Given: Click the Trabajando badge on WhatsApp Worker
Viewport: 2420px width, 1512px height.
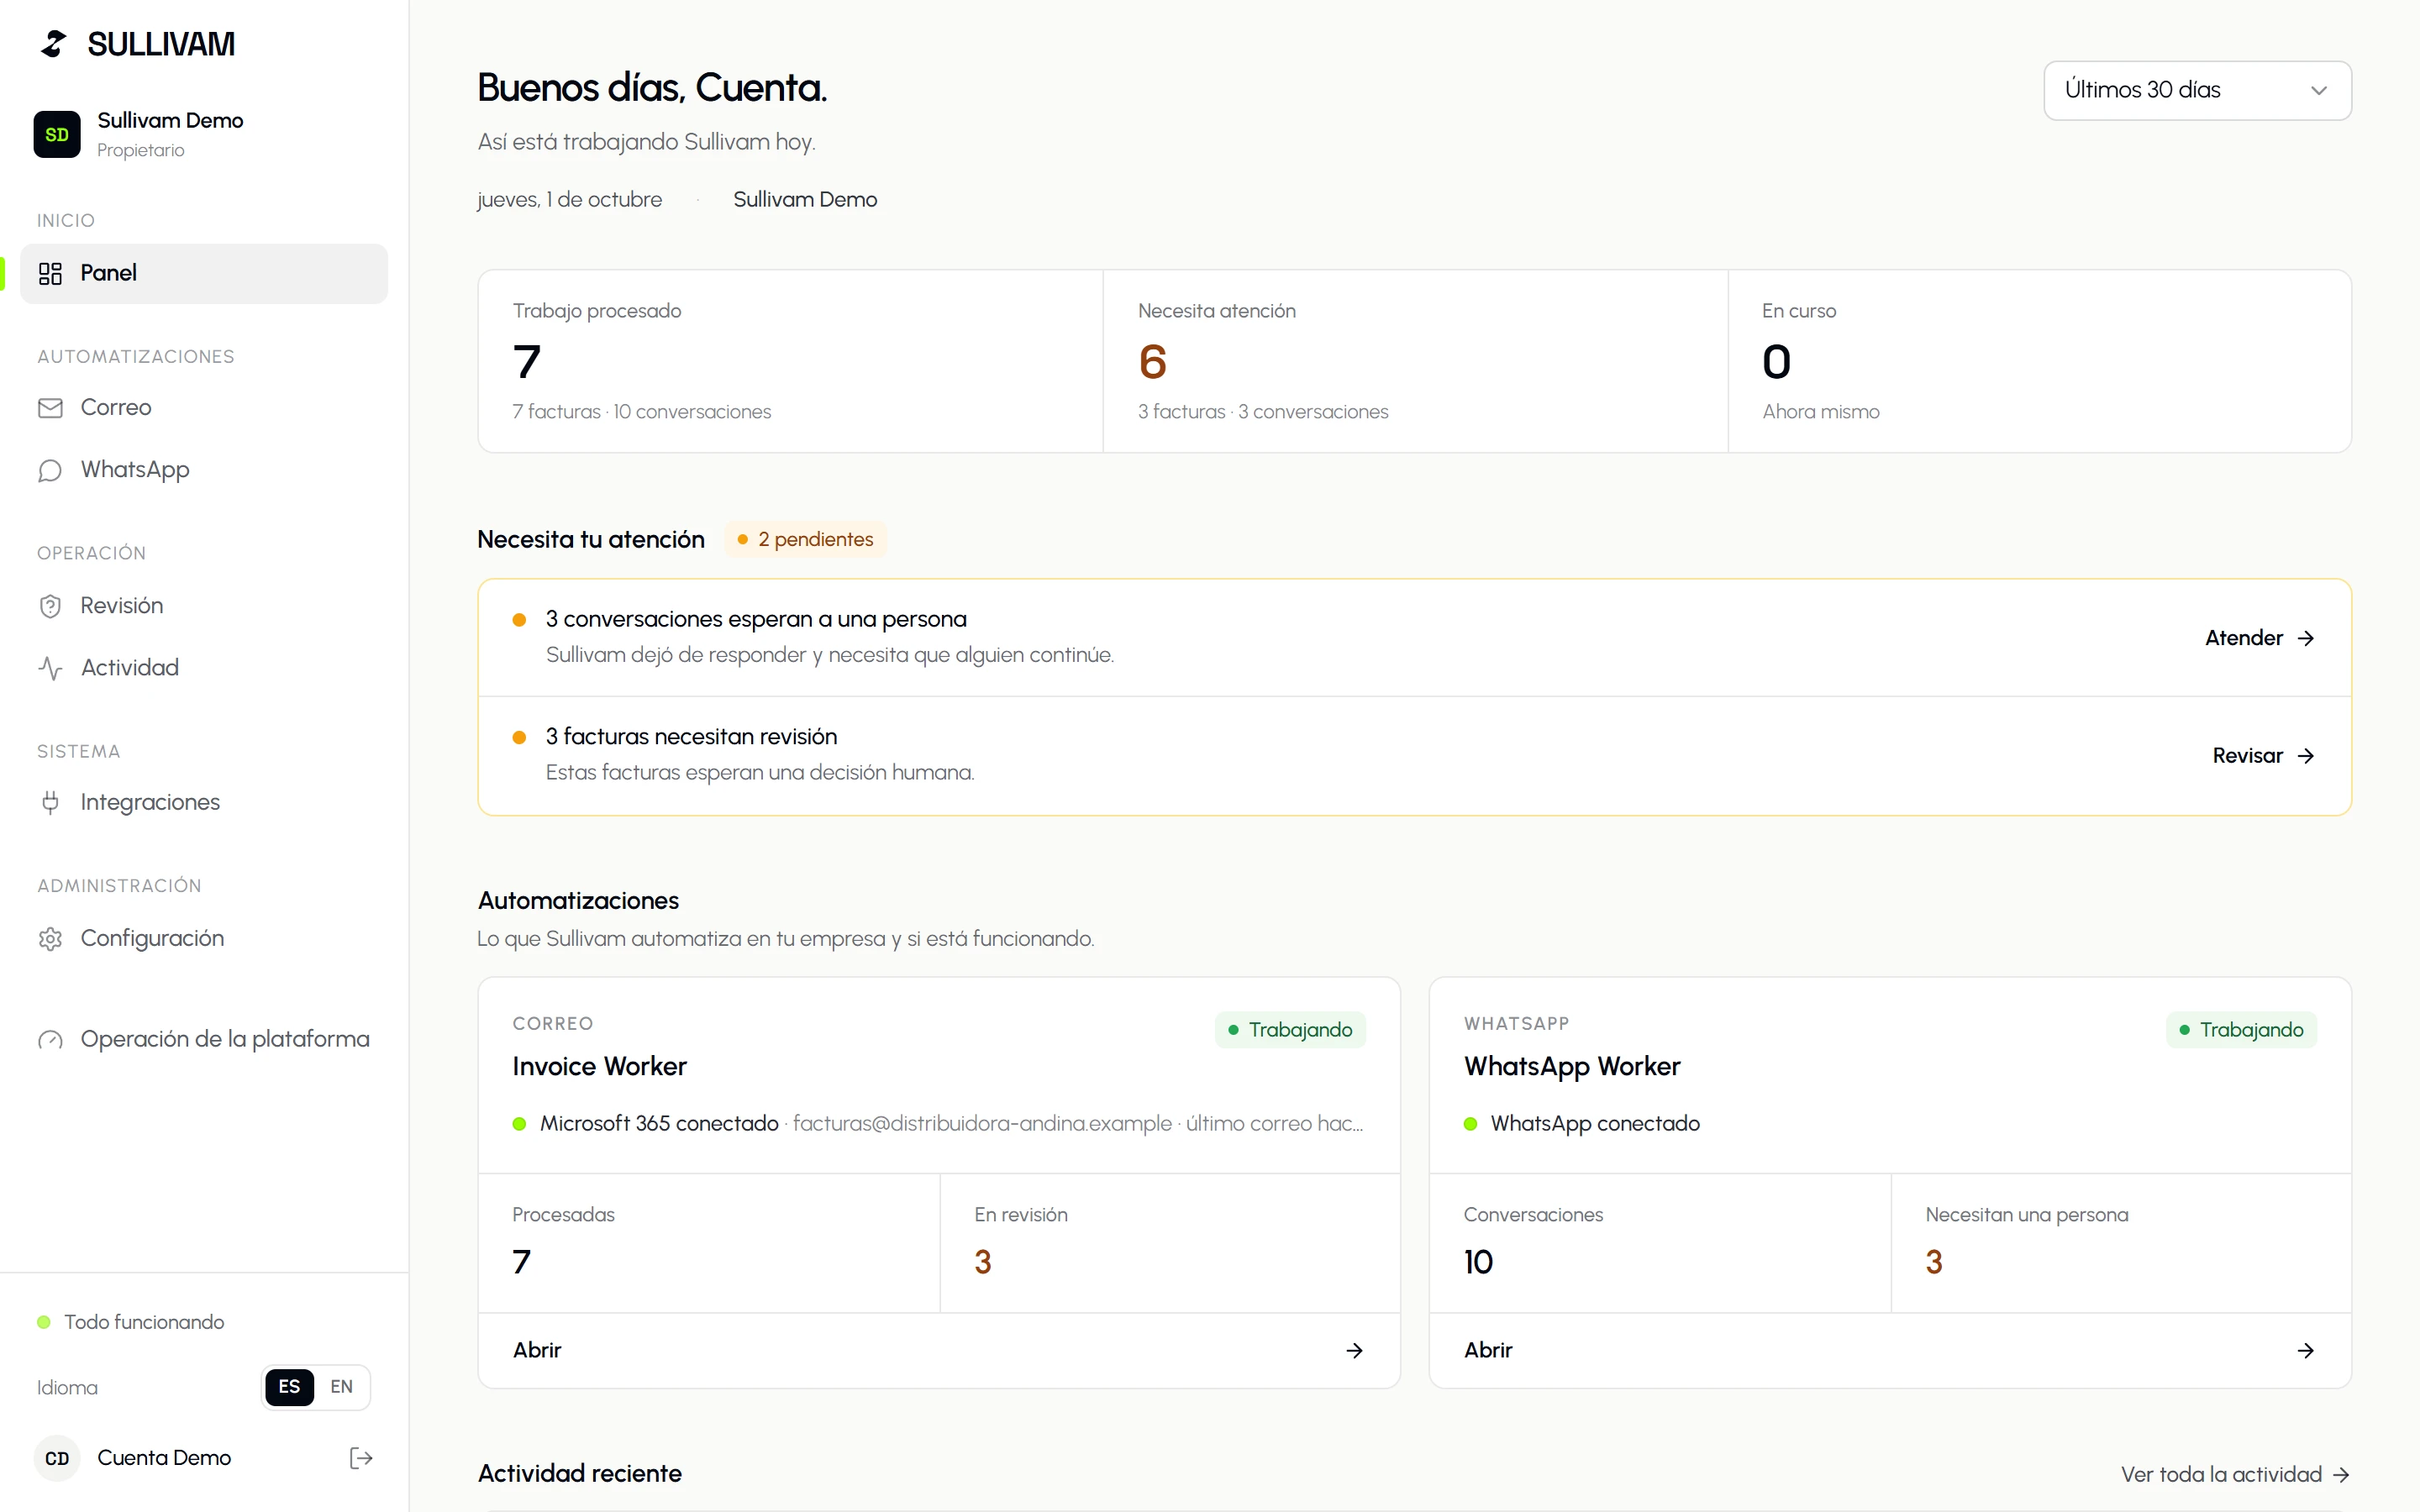Looking at the screenshot, I should click(2241, 1030).
